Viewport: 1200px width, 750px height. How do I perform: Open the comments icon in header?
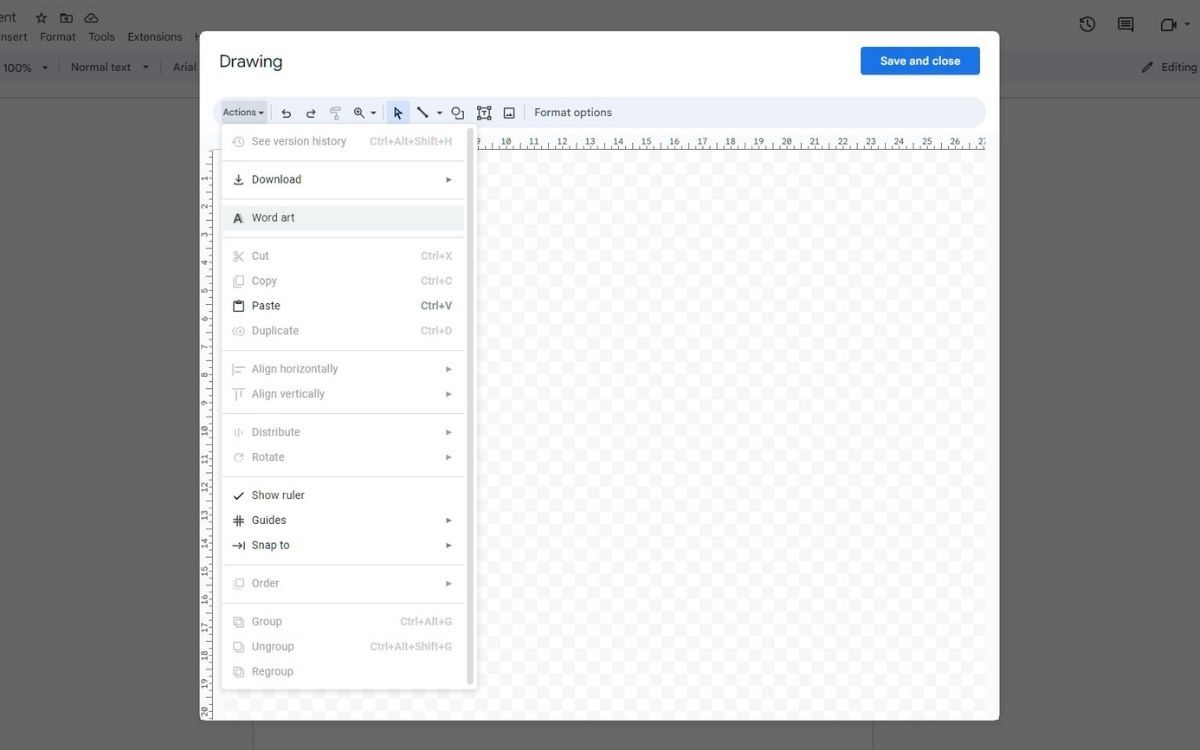point(1125,25)
